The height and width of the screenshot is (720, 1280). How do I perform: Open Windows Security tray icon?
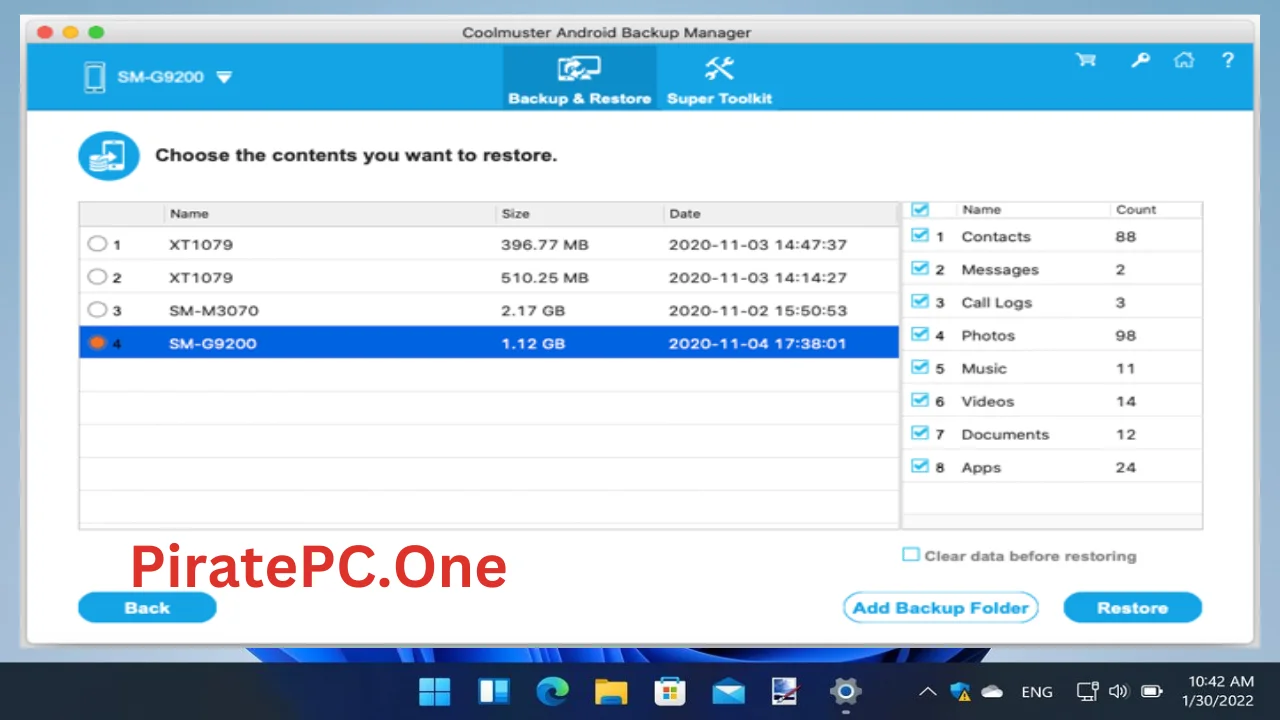tap(961, 691)
